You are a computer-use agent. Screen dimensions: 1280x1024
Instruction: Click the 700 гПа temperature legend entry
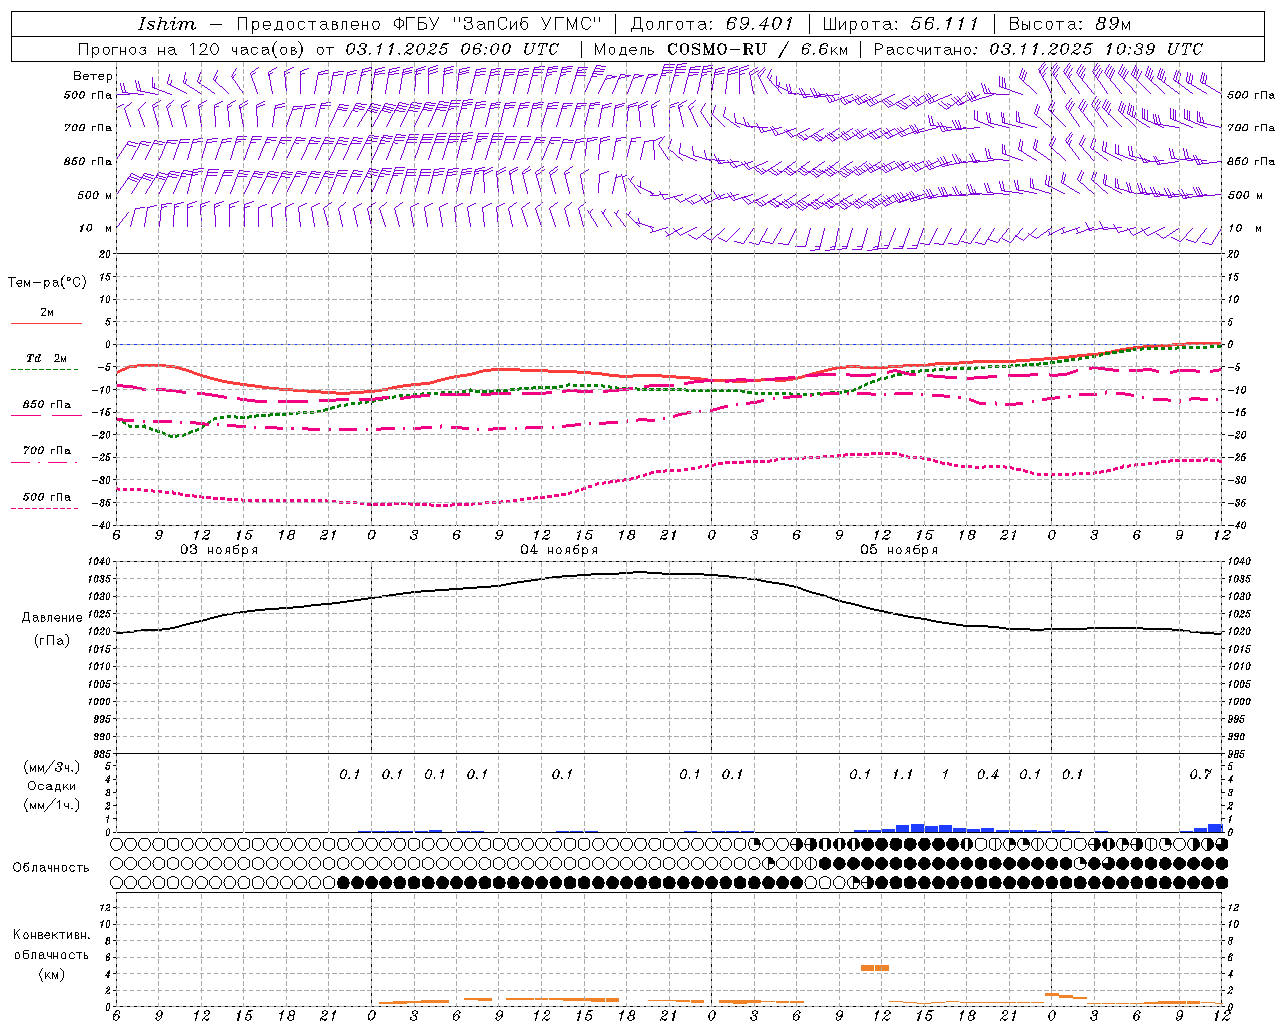46,451
